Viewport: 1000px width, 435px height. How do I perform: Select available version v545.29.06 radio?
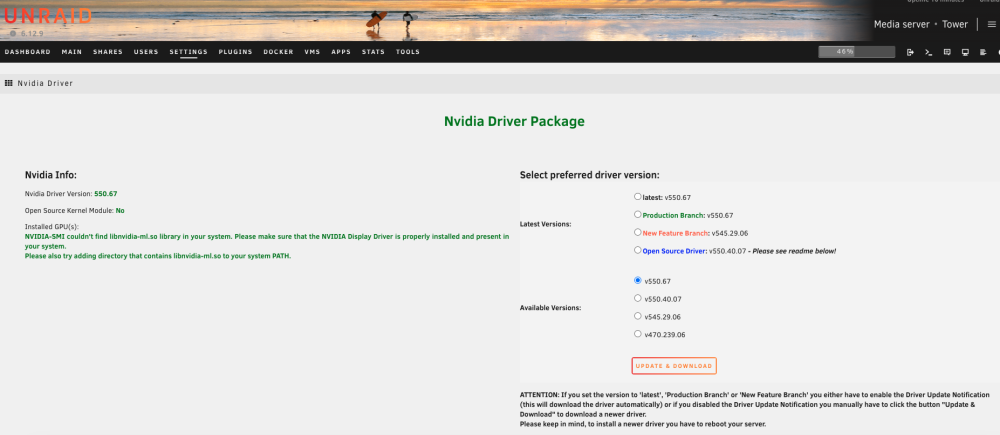point(638,316)
